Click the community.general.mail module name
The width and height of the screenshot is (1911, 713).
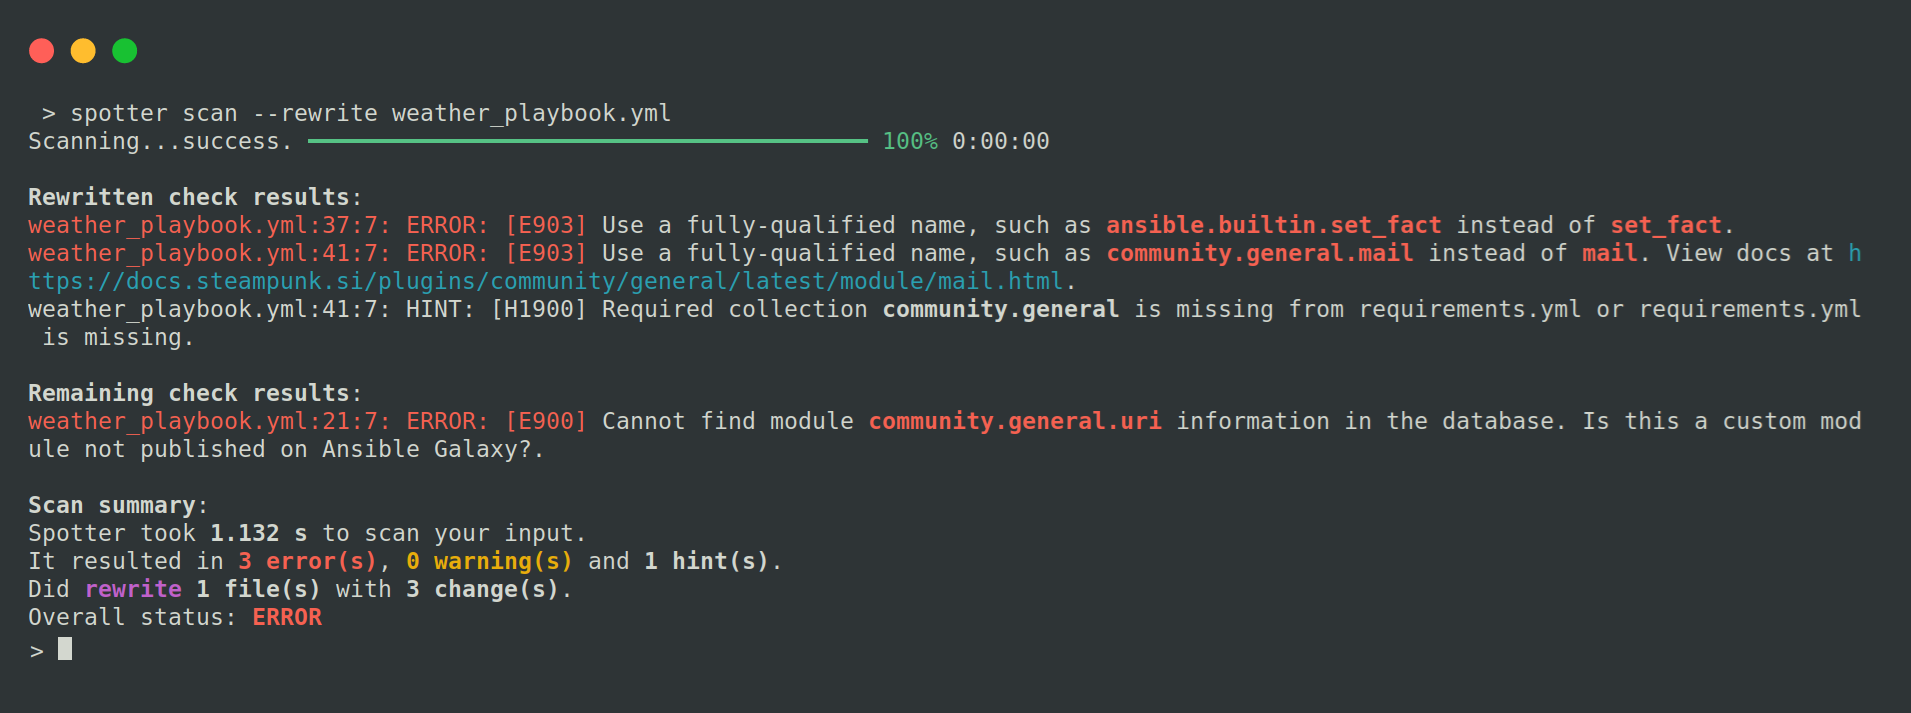click(x=1260, y=254)
